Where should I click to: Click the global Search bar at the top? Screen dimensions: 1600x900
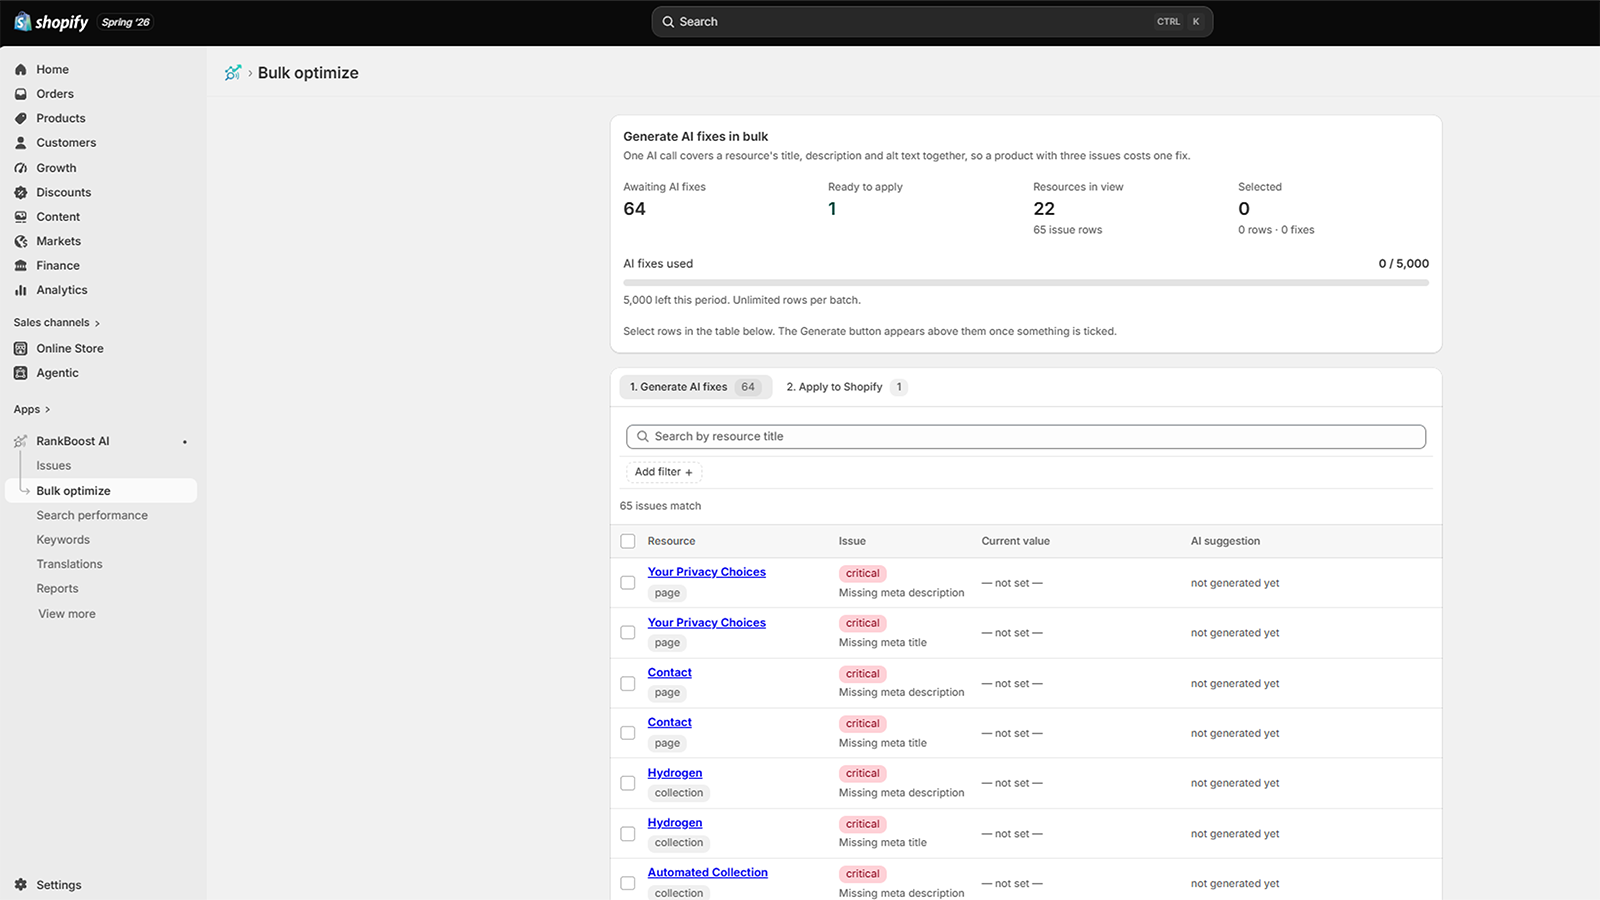pyautogui.click(x=932, y=22)
